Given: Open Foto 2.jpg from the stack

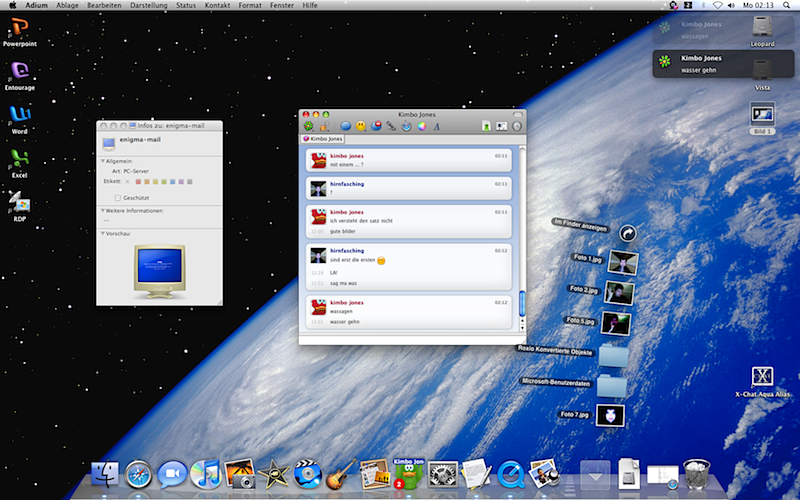Looking at the screenshot, I should point(619,293).
